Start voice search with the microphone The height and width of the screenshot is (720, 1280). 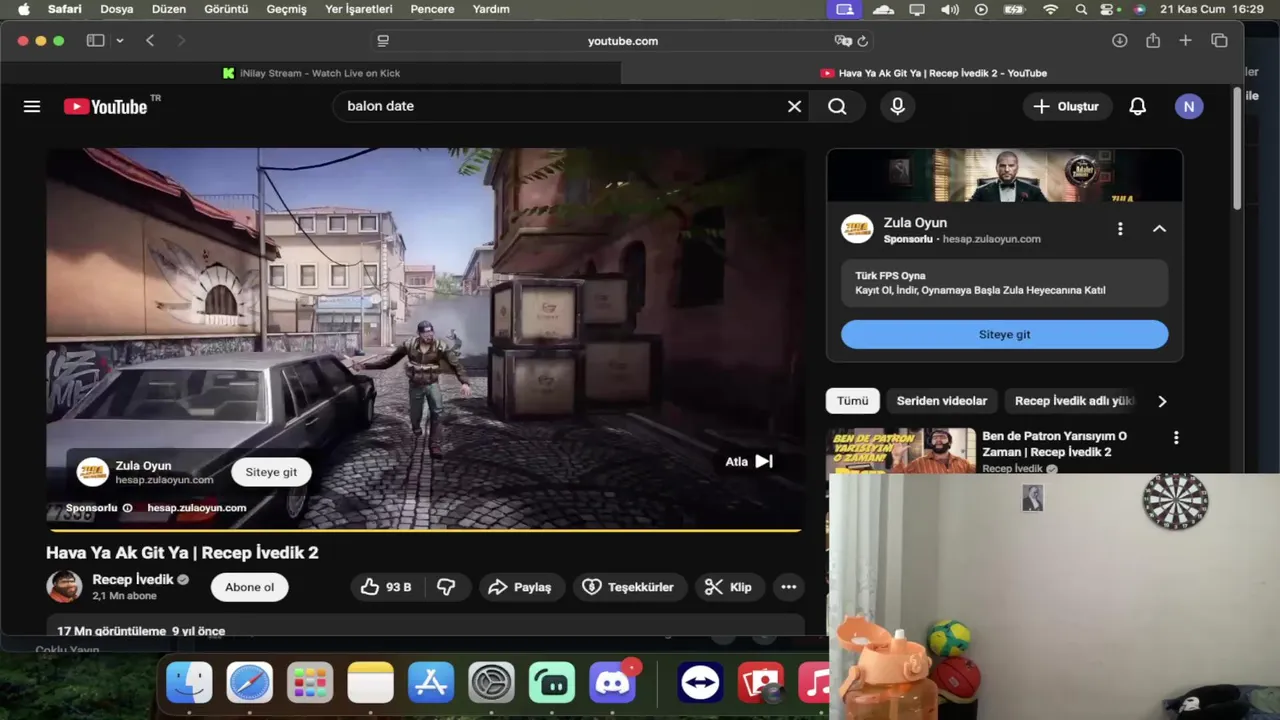tap(897, 106)
